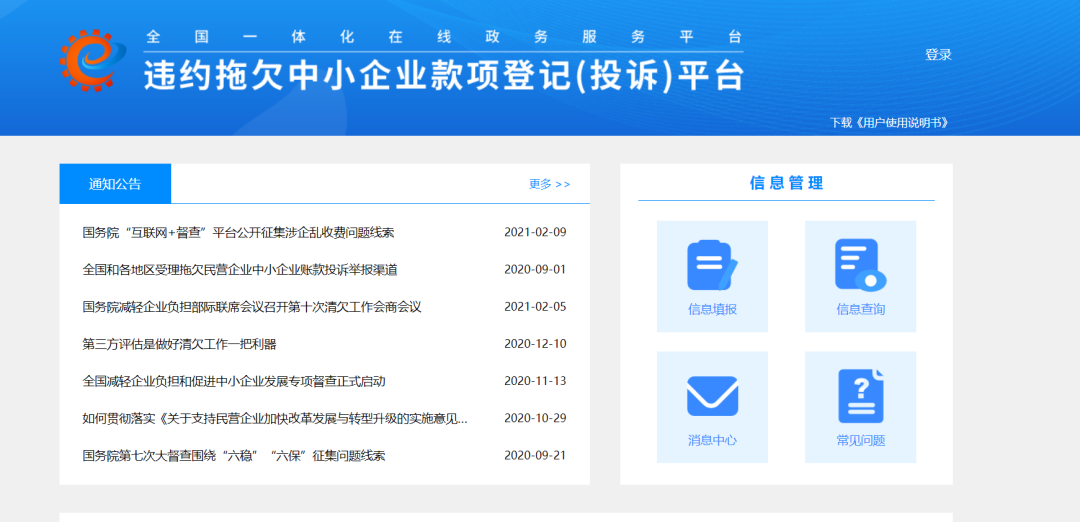The height and width of the screenshot is (522, 1080).
Task: Click the date 2020-12-10
Action: click(x=535, y=344)
